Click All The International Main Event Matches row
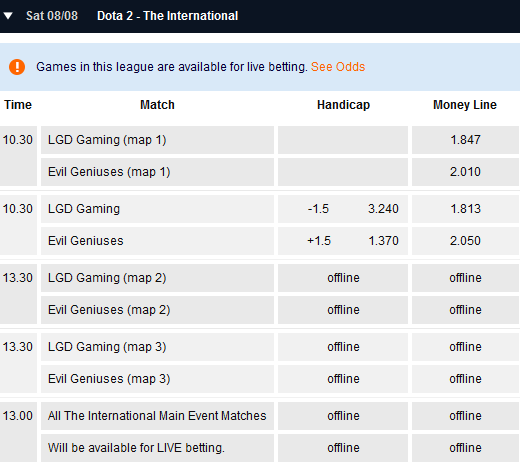Screen dimensions: 520x464 (157, 416)
